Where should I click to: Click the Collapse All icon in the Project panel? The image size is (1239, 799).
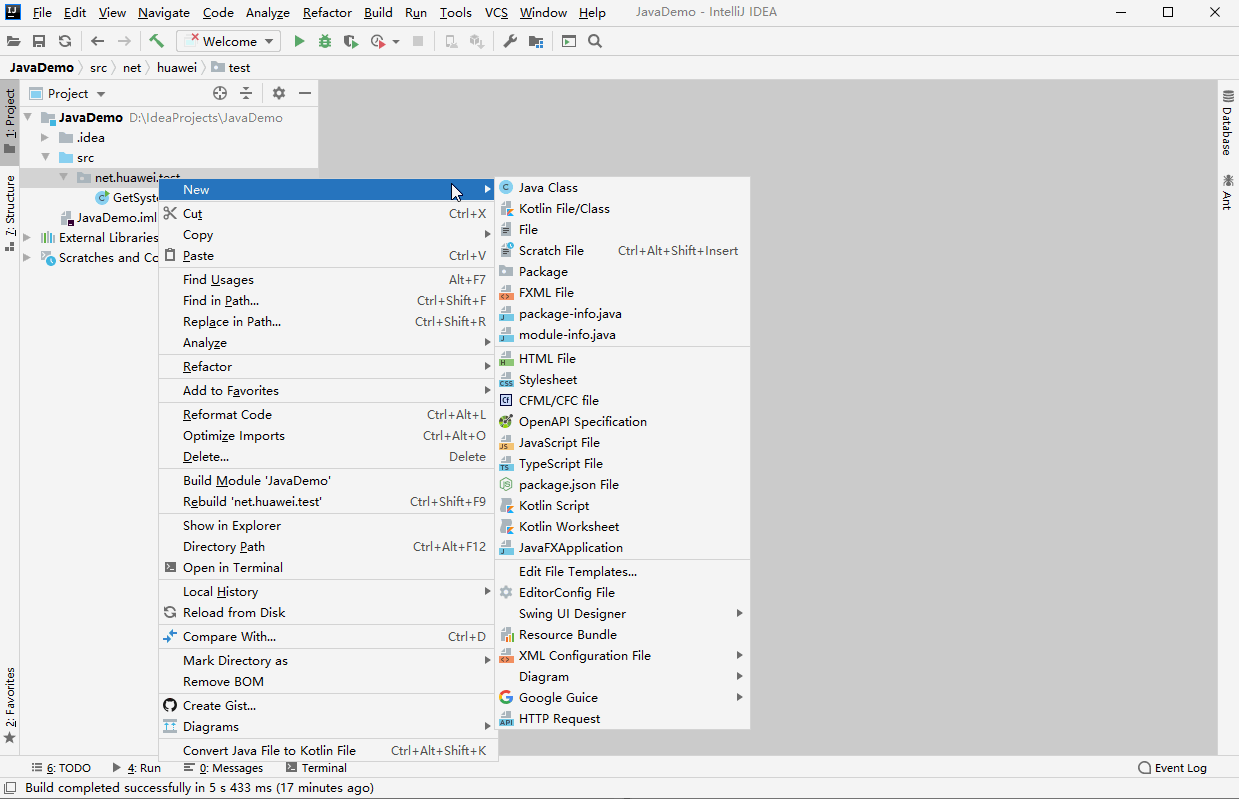246,93
